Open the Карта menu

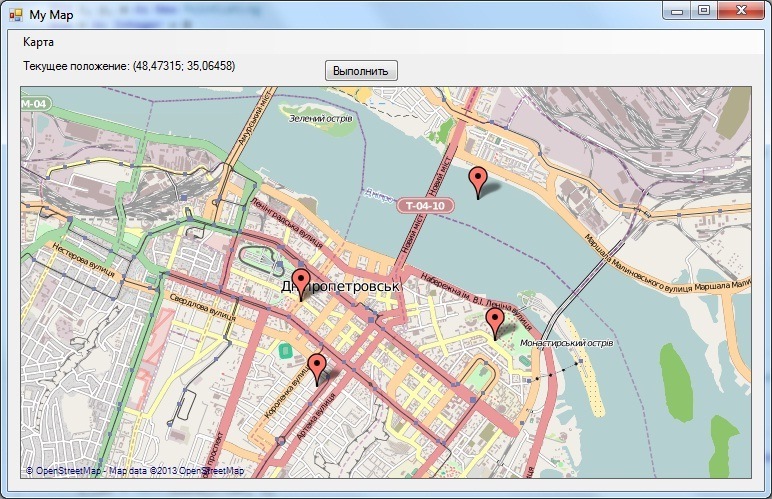point(38,42)
